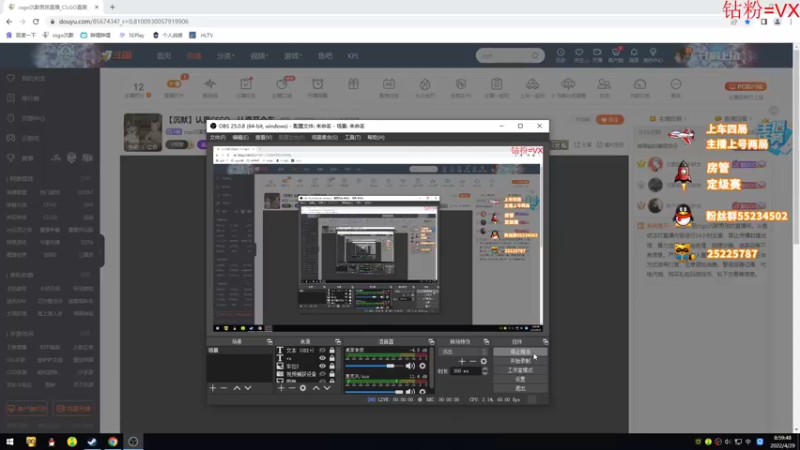Pop out the Controls dock panel

click(x=545, y=342)
